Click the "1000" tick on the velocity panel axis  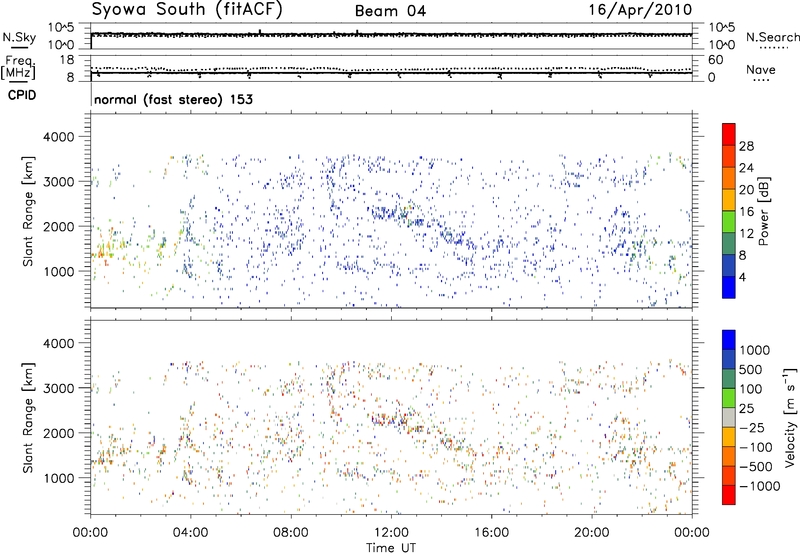[59, 478]
